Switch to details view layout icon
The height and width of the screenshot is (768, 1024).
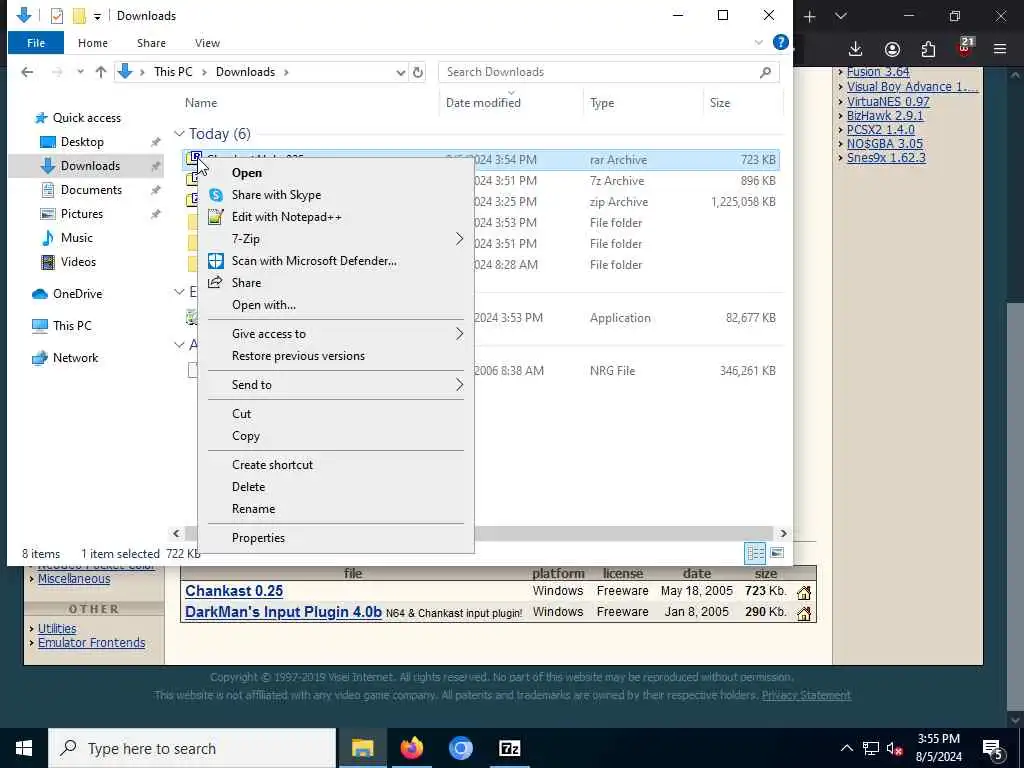756,553
